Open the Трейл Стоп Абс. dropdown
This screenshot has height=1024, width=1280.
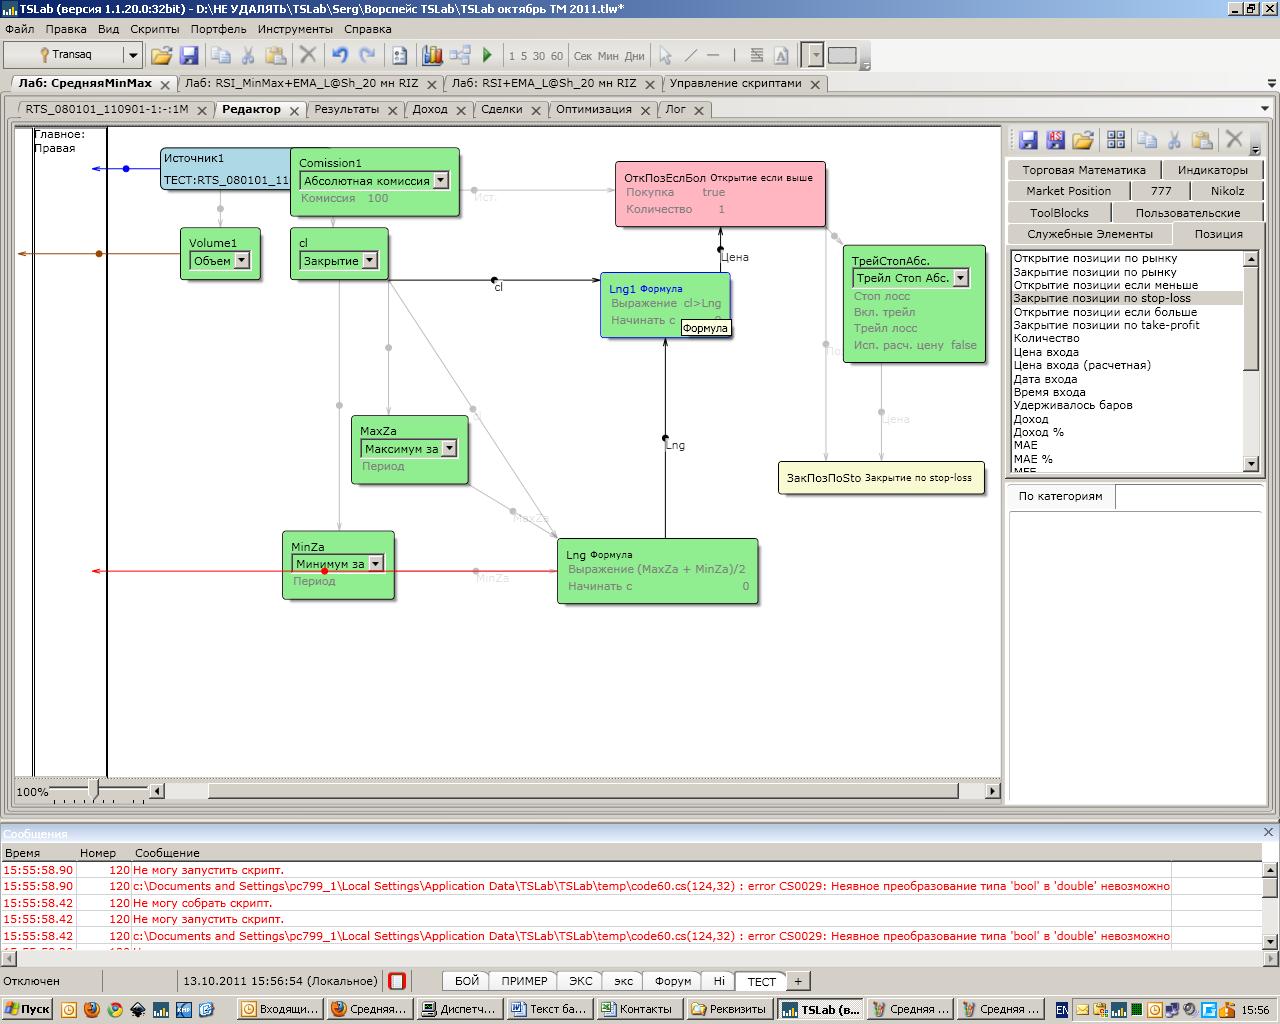(961, 278)
